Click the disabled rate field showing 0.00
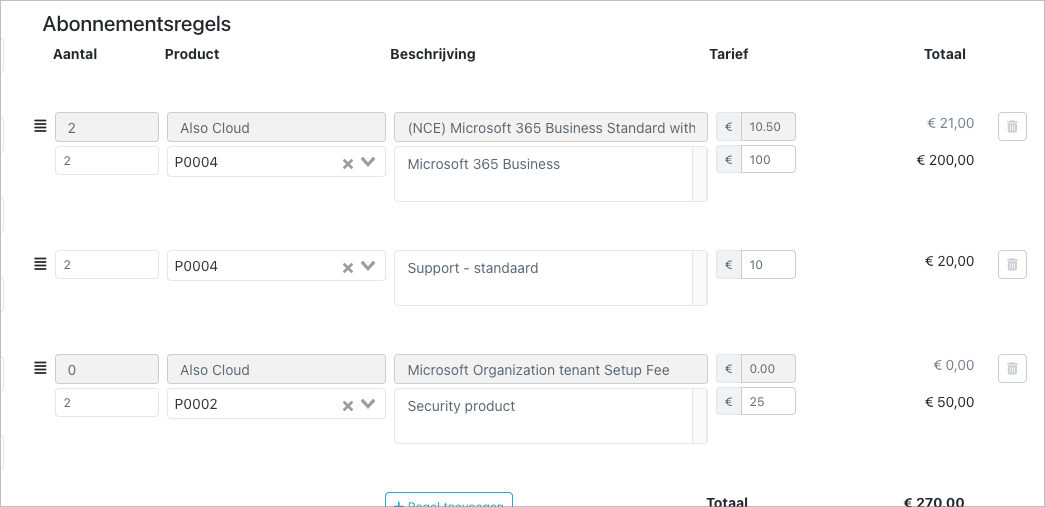 click(x=768, y=368)
